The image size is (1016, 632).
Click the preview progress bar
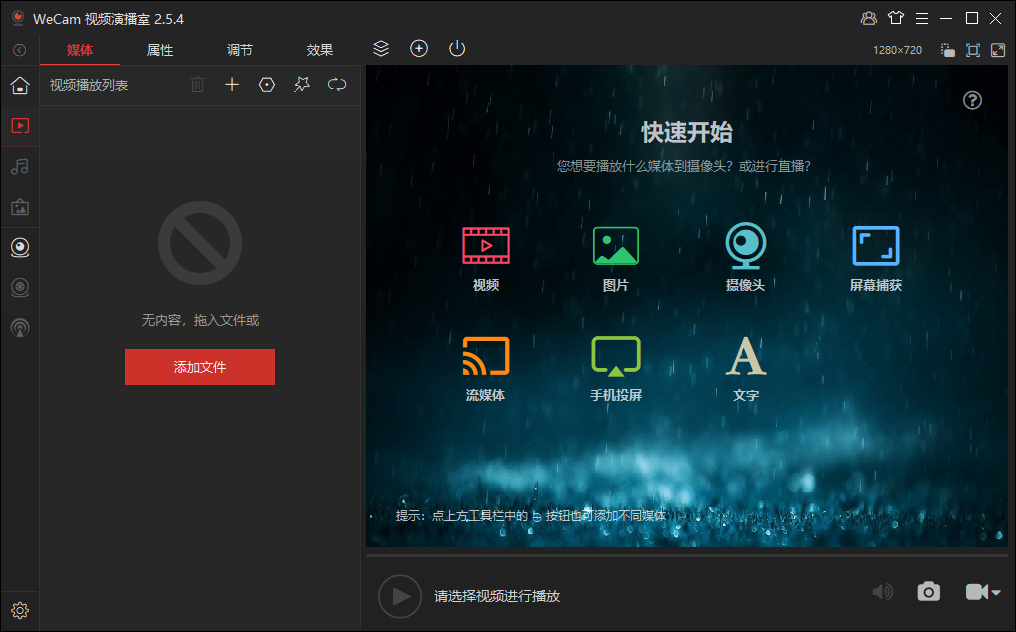click(687, 556)
